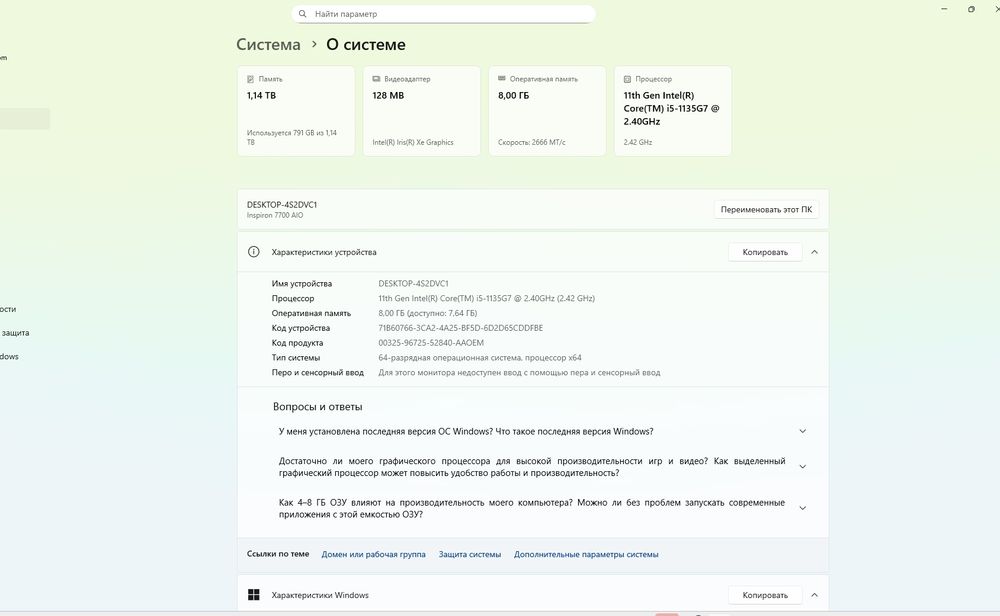
Task: Minimize the Settings window
Action: (x=944, y=9)
